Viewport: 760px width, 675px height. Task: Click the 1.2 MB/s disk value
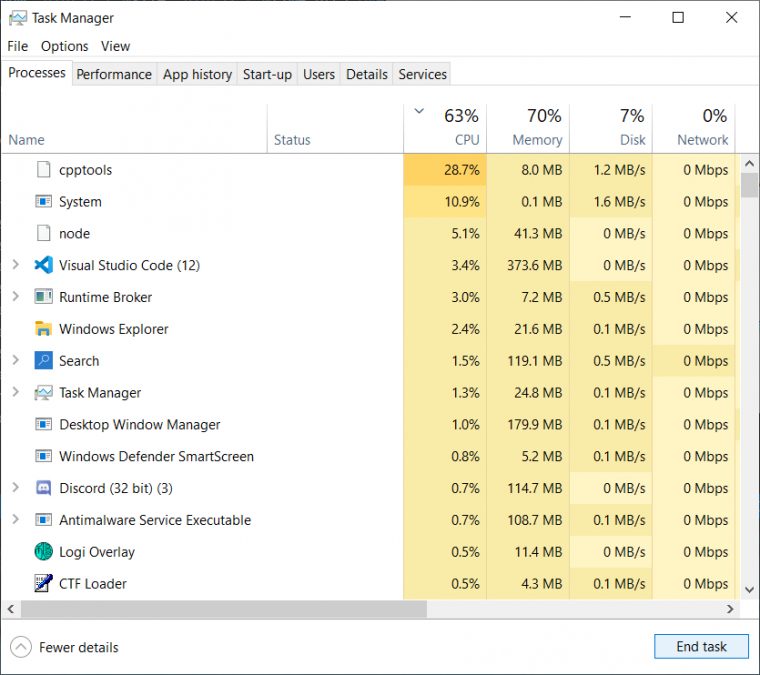coord(619,170)
